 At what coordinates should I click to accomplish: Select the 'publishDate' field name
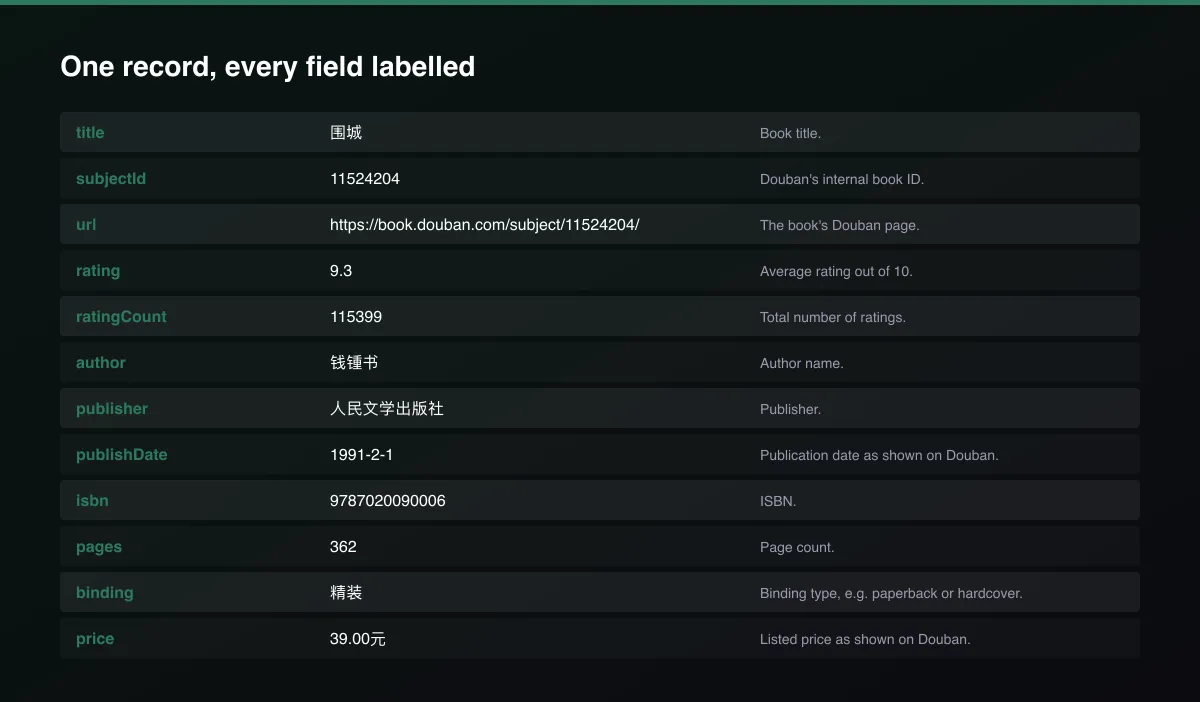click(x=122, y=454)
